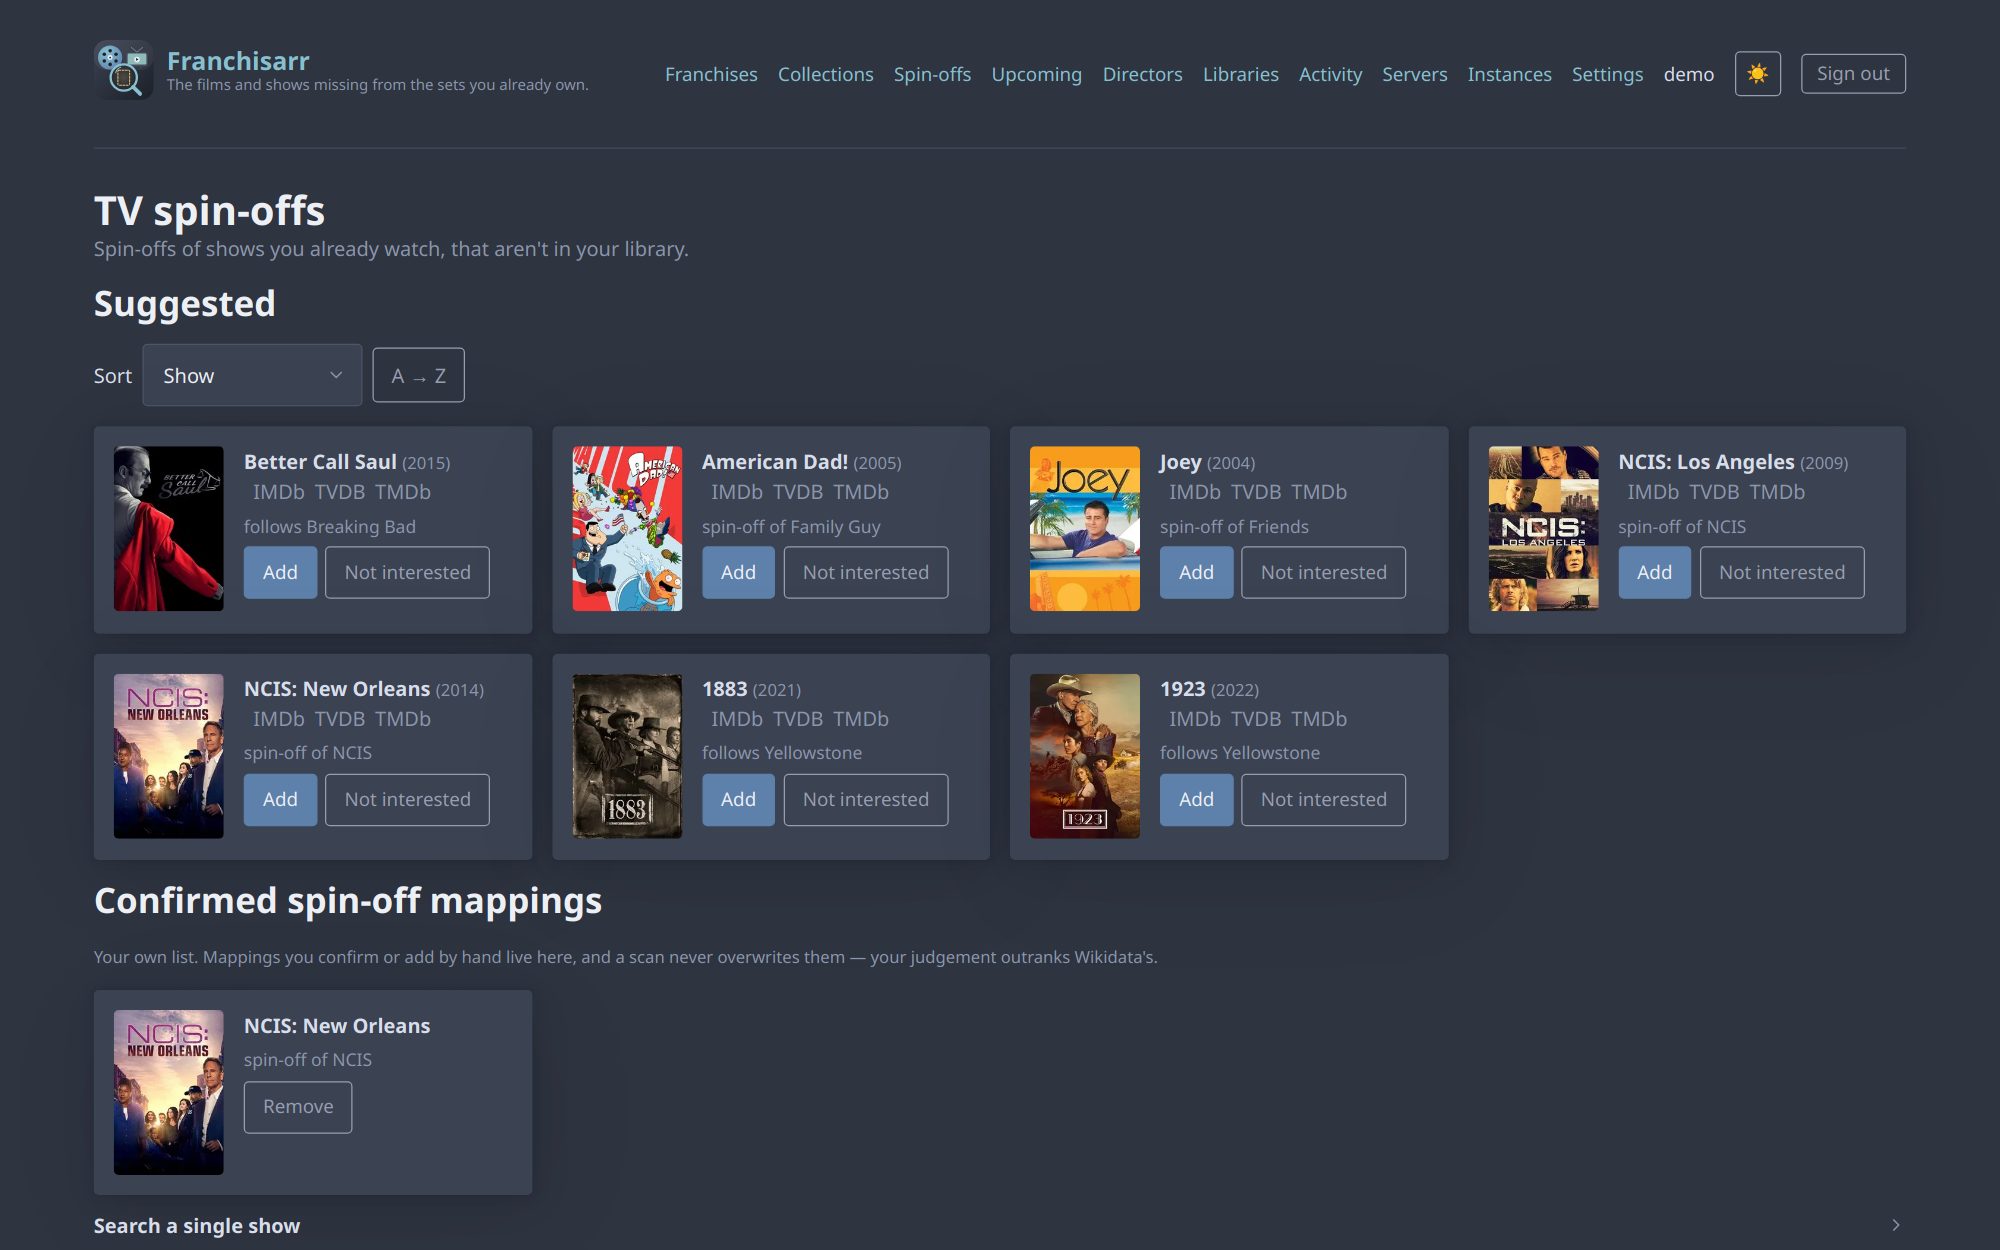This screenshot has width=2000, height=1250.
Task: Mark 1883 as Not interested
Action: click(866, 799)
